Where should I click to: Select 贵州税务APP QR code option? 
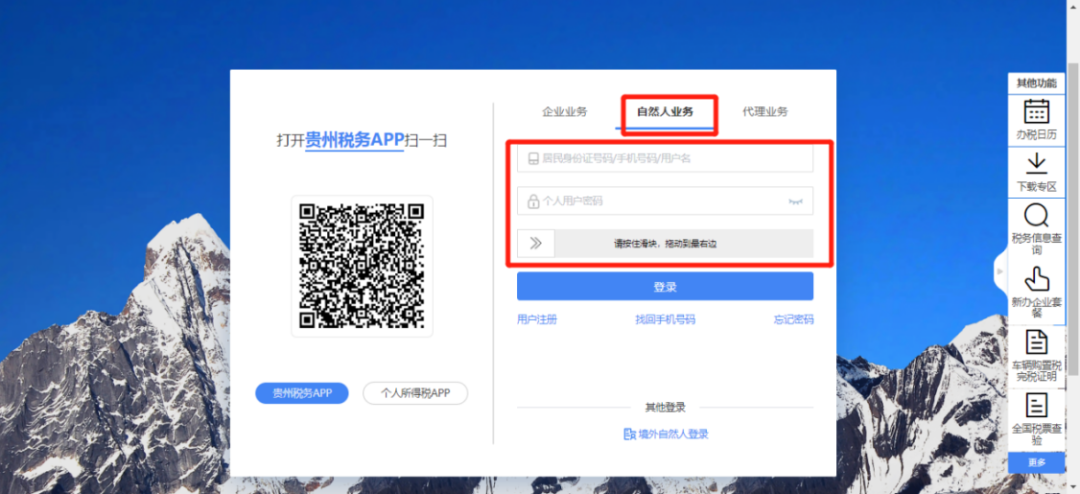302,393
